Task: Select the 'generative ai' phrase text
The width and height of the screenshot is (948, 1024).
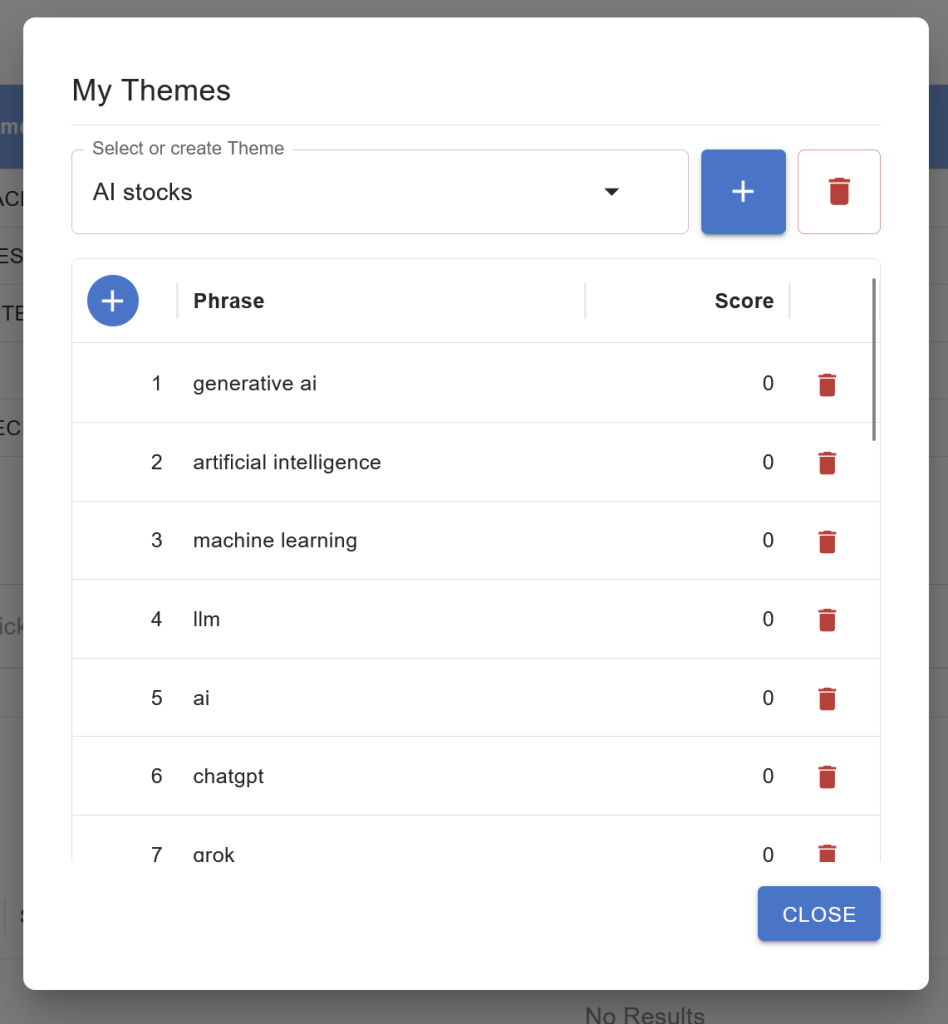Action: coord(255,384)
